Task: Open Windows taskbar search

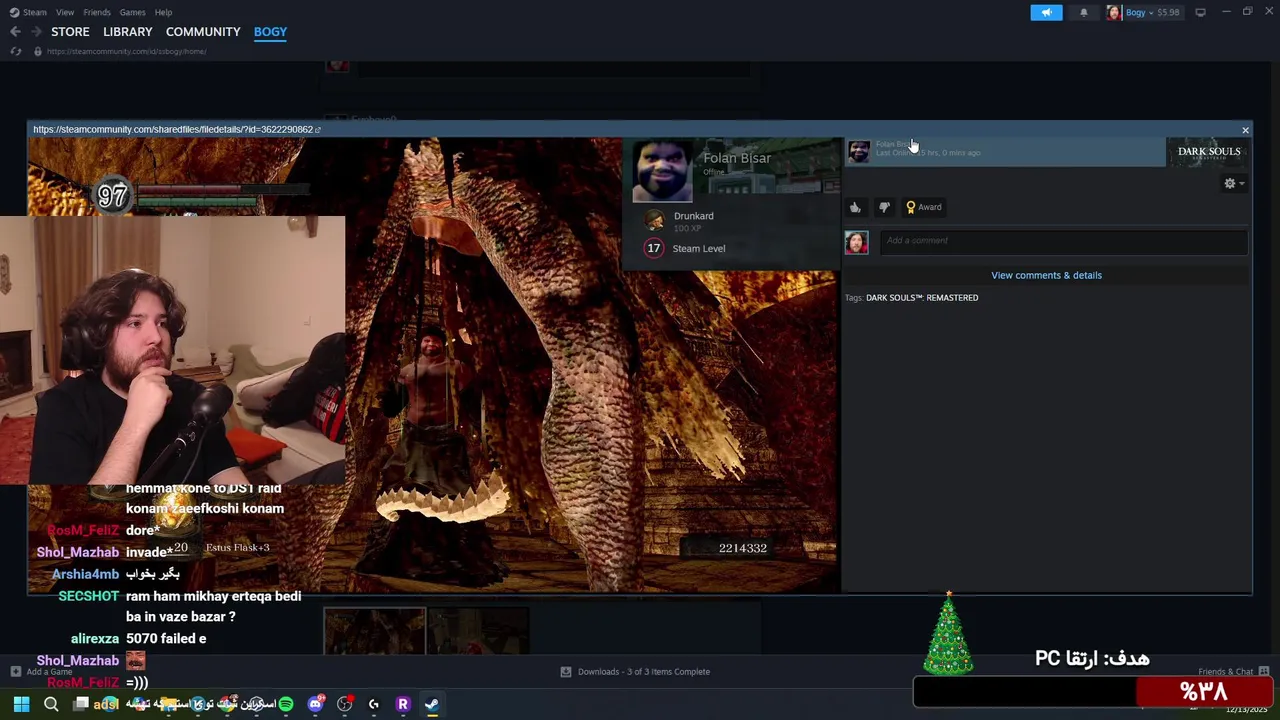Action: [51, 704]
